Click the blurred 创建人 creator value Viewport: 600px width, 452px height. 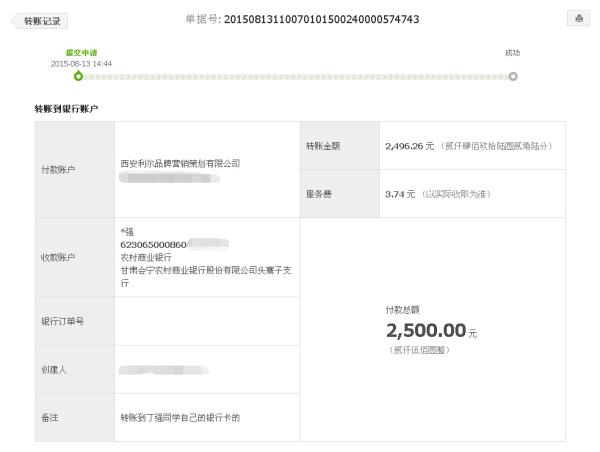[x=164, y=370]
